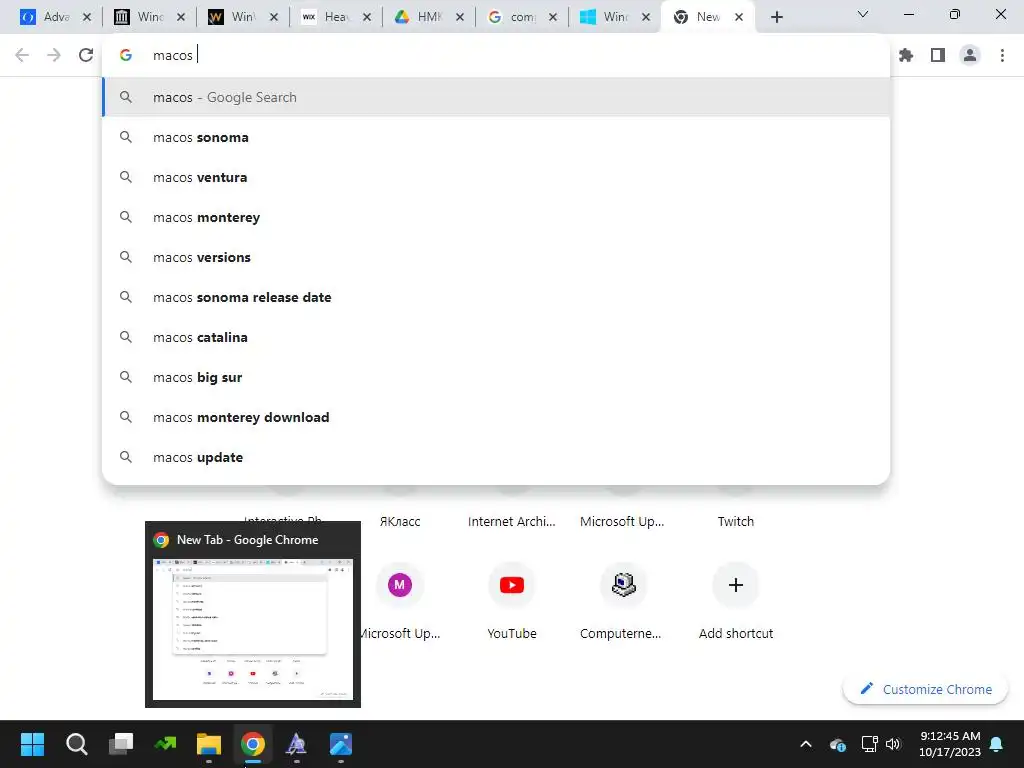Open the Windows Start menu
Viewport: 1024px width, 768px height.
tap(32, 744)
